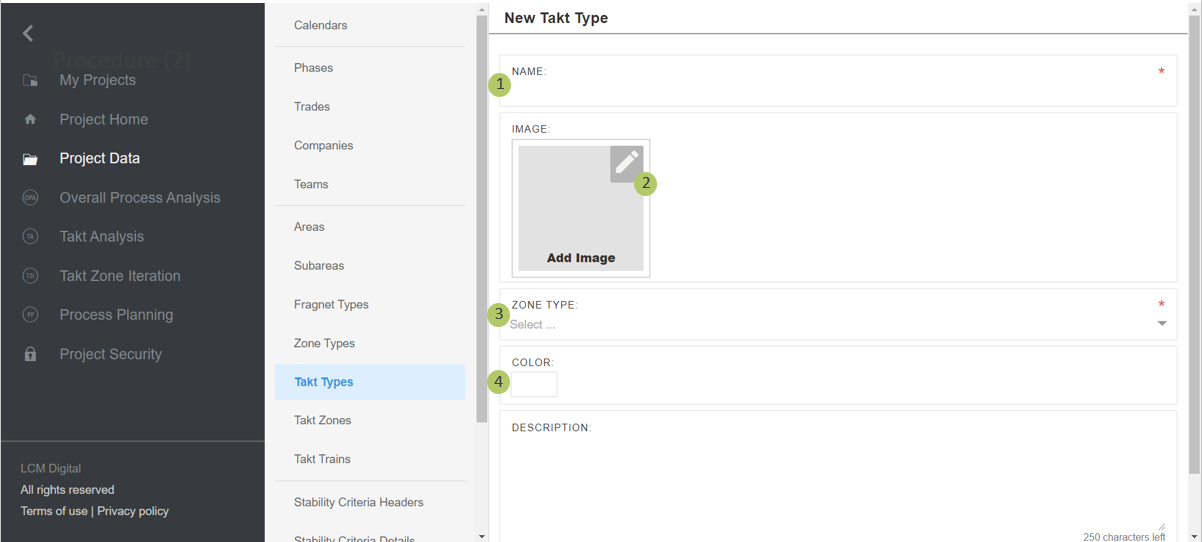Click the Takt Zone Iteration icon
This screenshot has height=542, width=1202.
[30, 276]
